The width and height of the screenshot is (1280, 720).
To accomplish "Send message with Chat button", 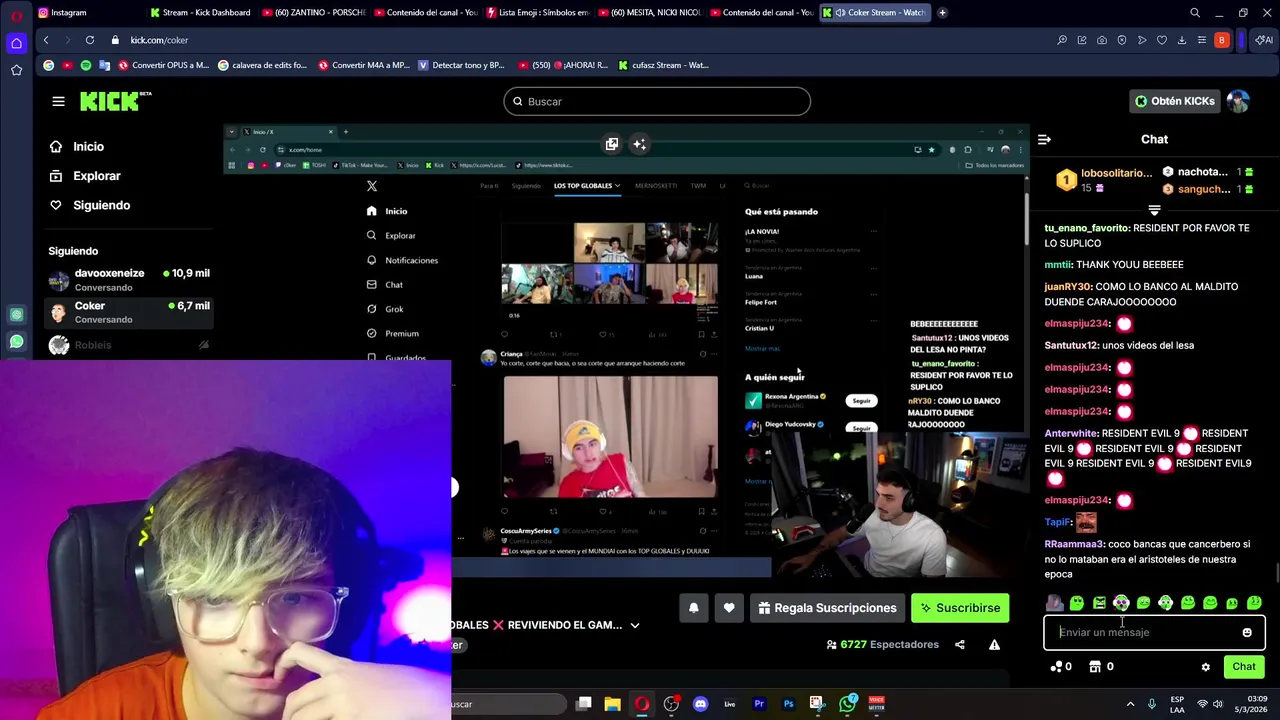I will (x=1244, y=667).
